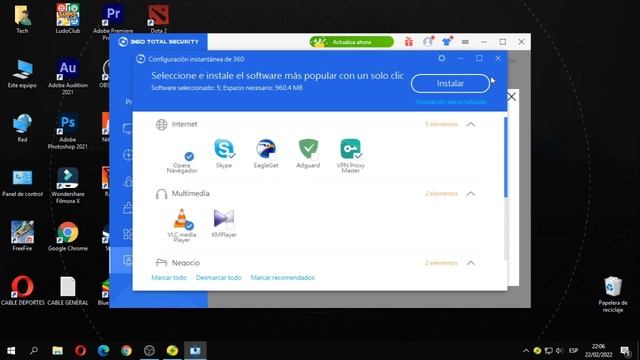Click the list scrollbar in the software dialog
The image size is (640, 360).
pyautogui.click(x=506, y=158)
